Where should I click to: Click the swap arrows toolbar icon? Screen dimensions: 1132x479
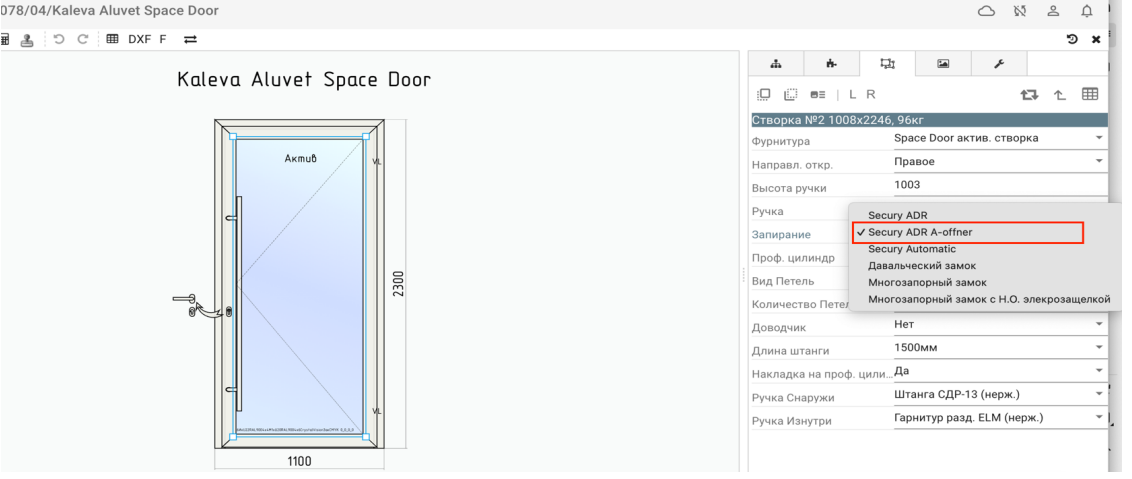(x=190, y=39)
